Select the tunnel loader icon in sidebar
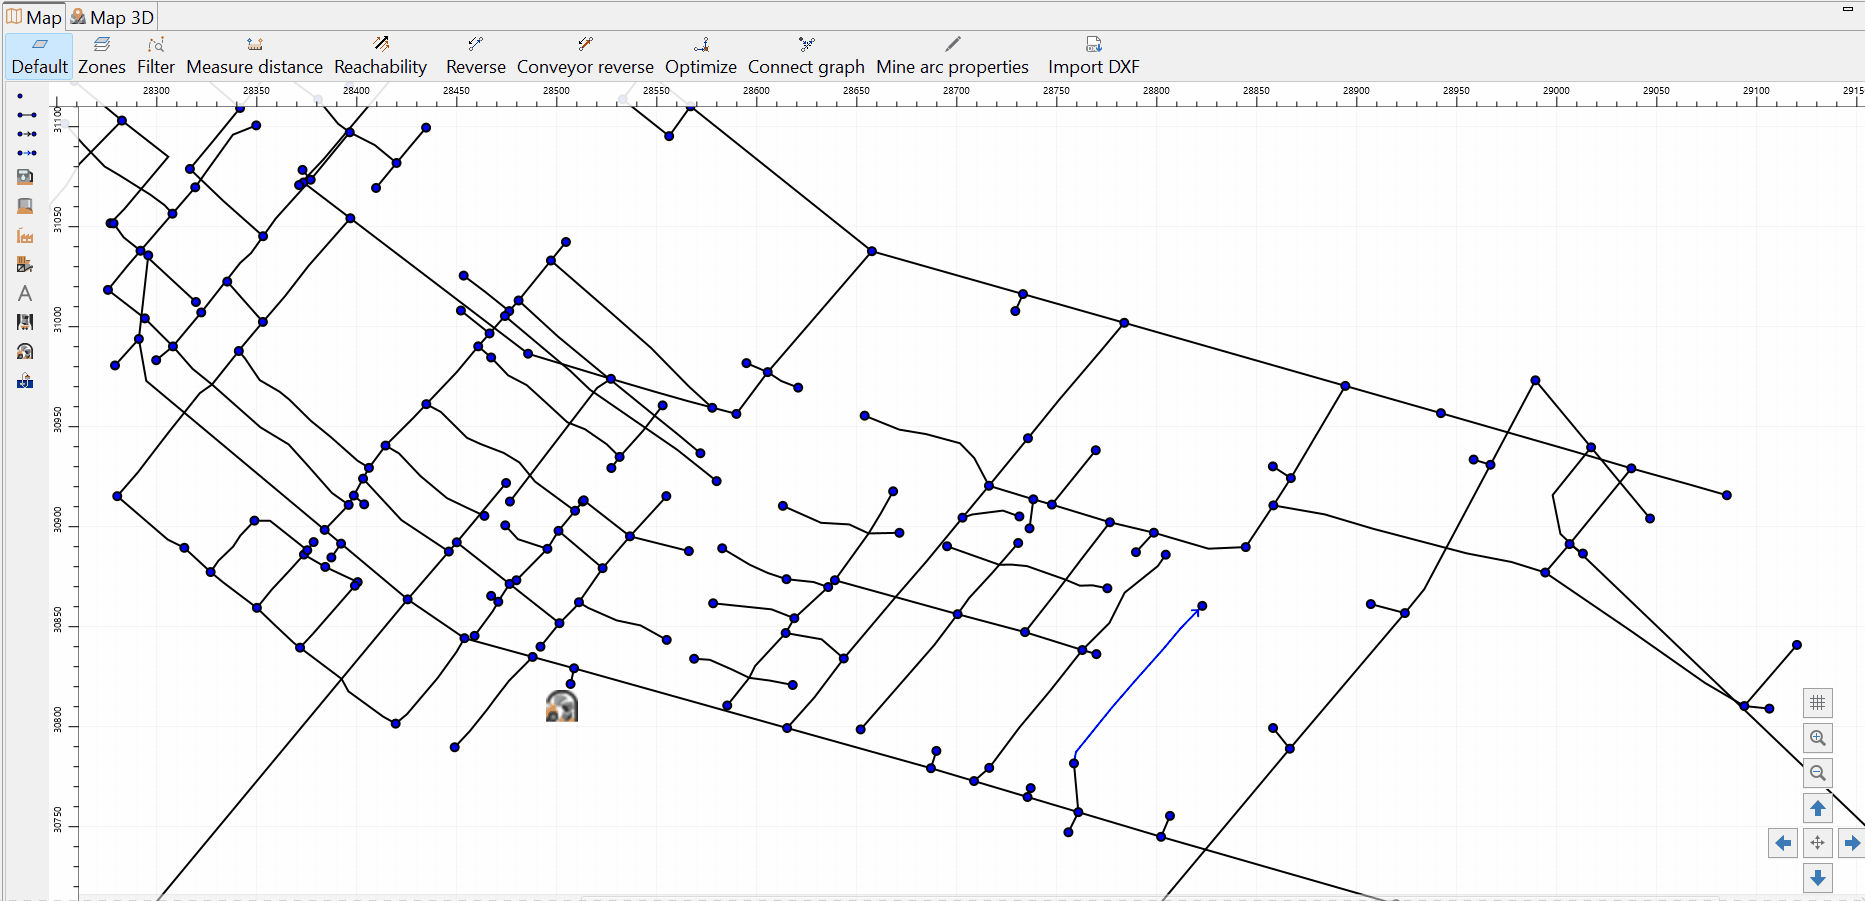The height and width of the screenshot is (901, 1865). click(x=25, y=351)
